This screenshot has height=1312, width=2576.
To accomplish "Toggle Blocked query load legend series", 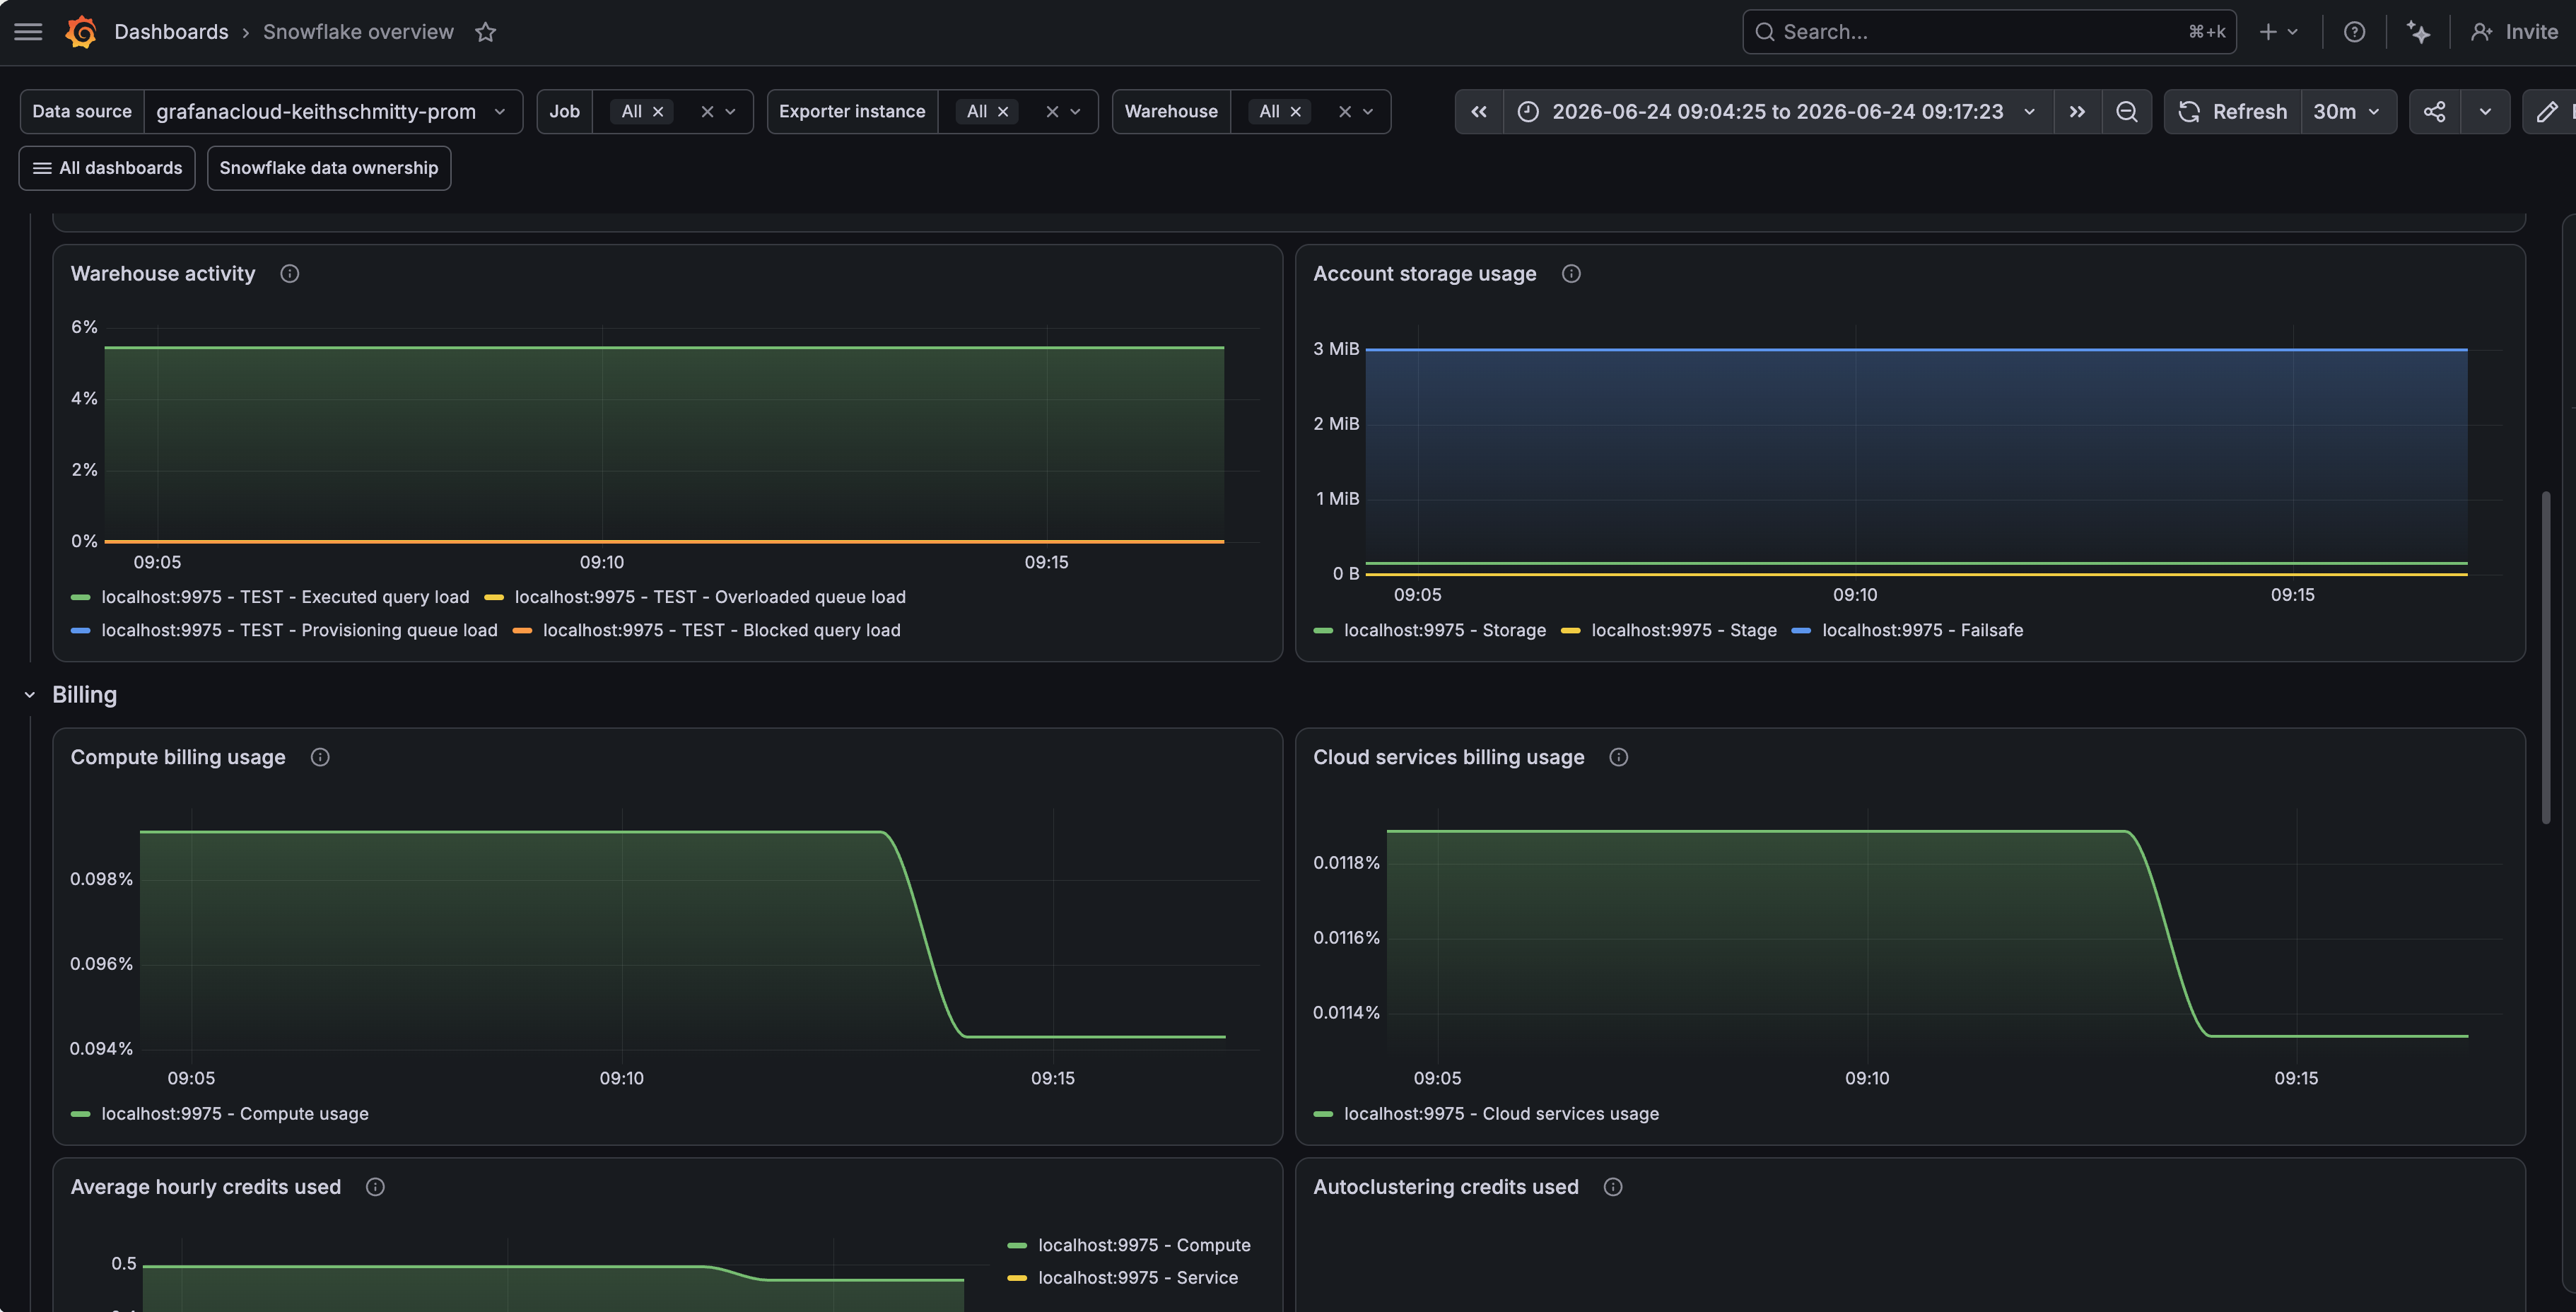I will (x=721, y=630).
